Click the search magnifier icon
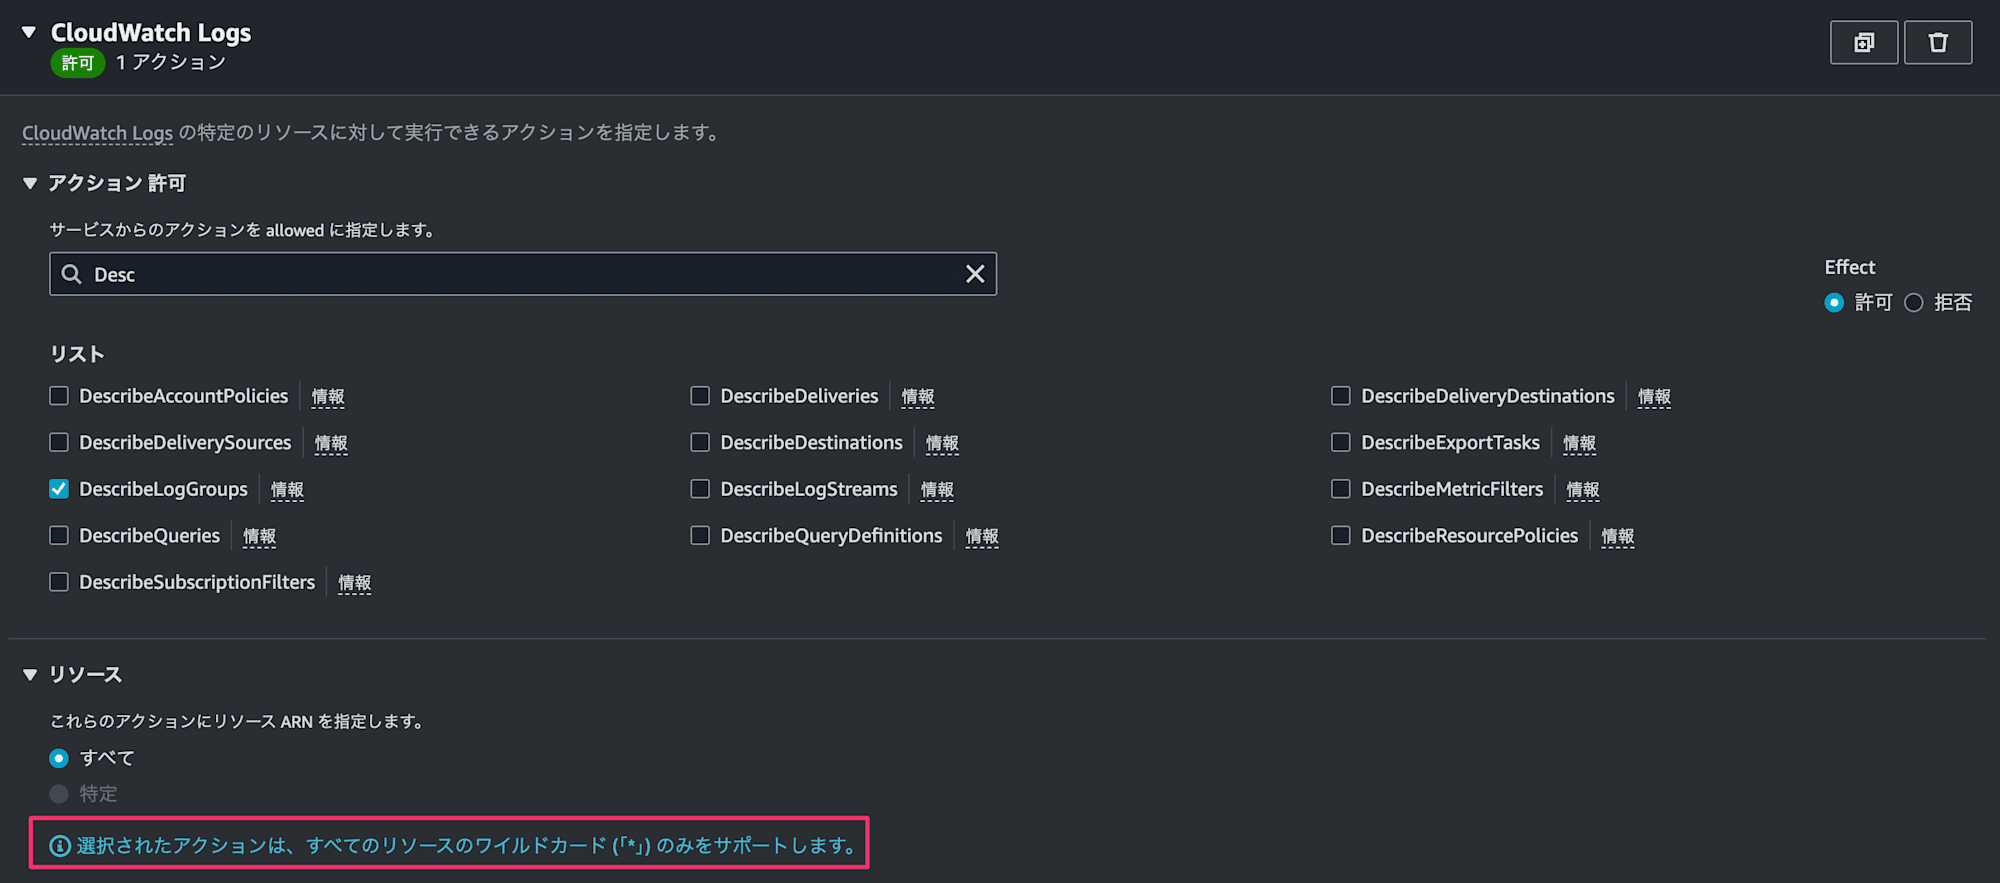The height and width of the screenshot is (883, 2000). (71, 274)
